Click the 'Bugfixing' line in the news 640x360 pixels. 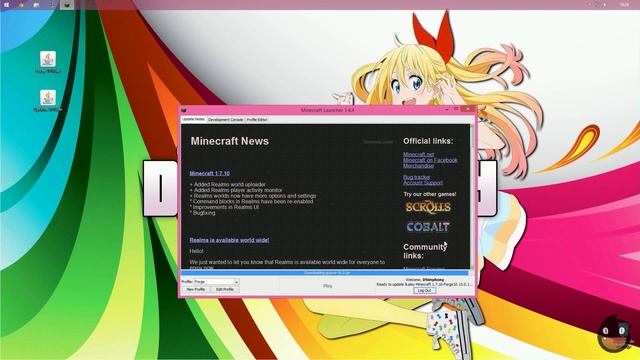click(202, 213)
